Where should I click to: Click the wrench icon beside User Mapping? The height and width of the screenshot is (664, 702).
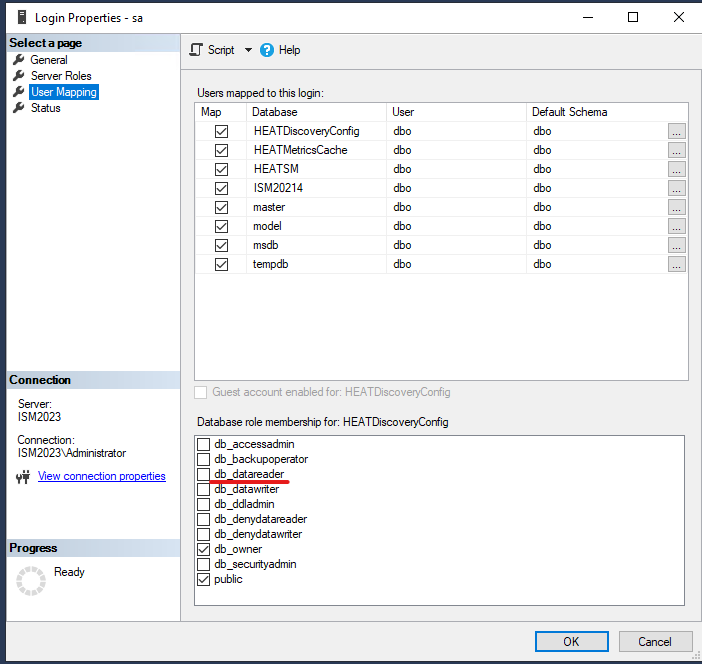click(x=18, y=92)
